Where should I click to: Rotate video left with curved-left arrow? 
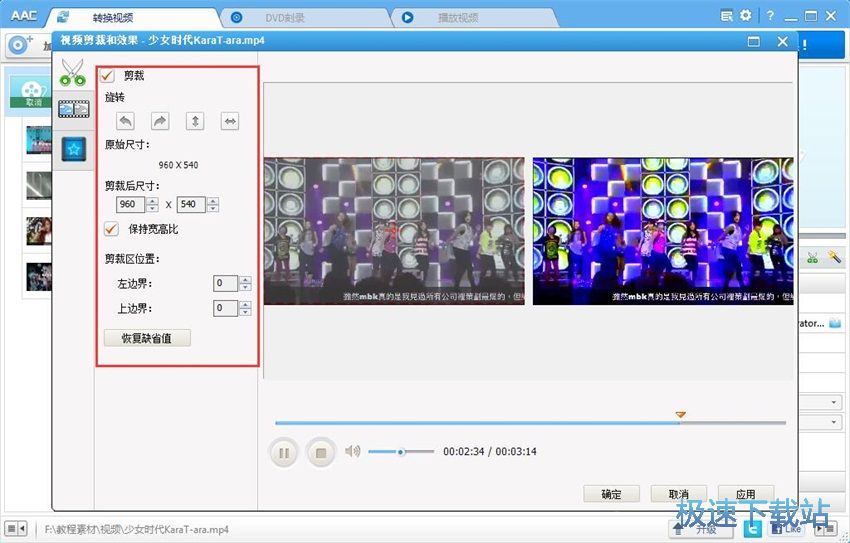125,121
